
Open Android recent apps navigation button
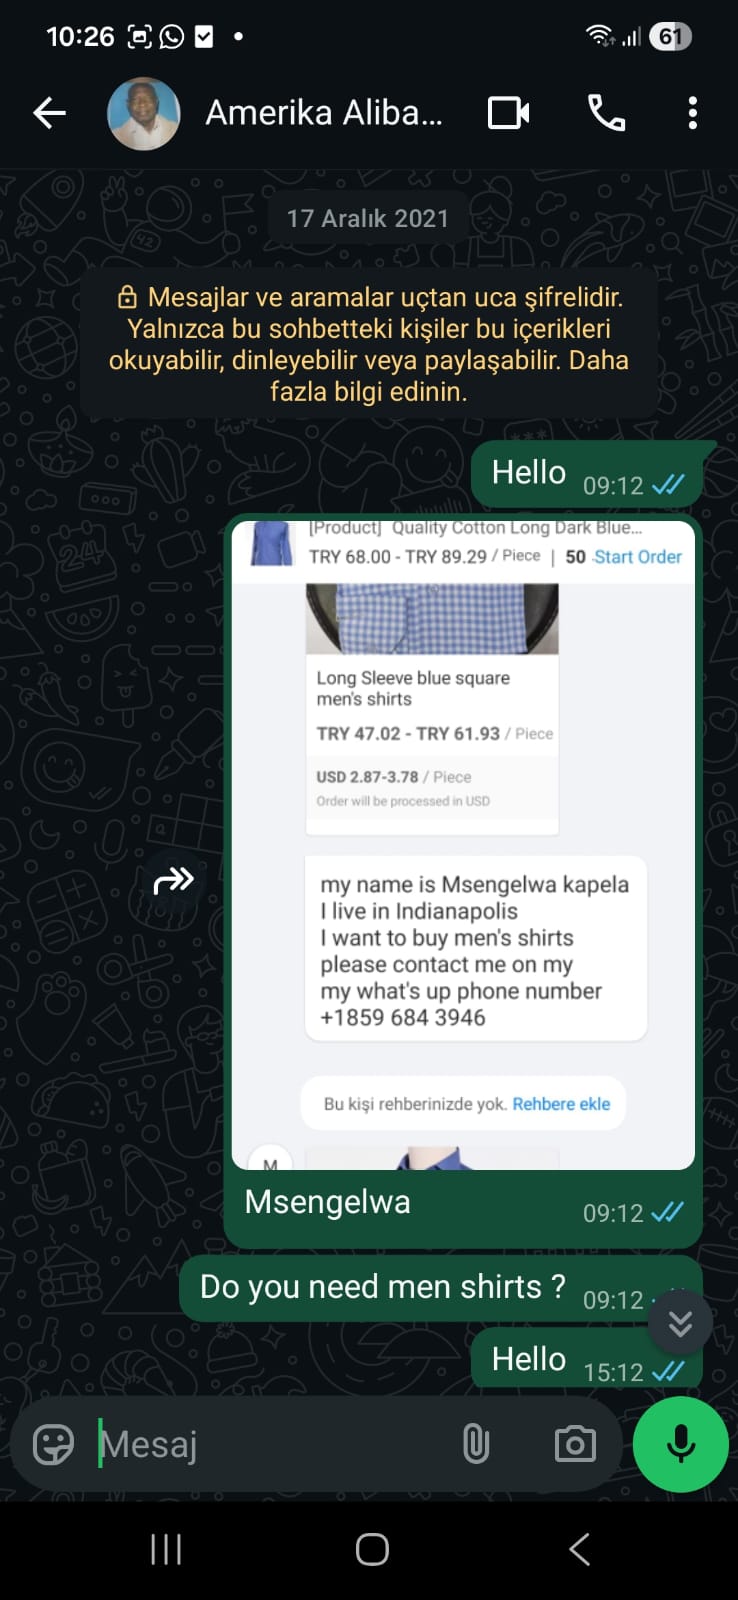tap(166, 1549)
